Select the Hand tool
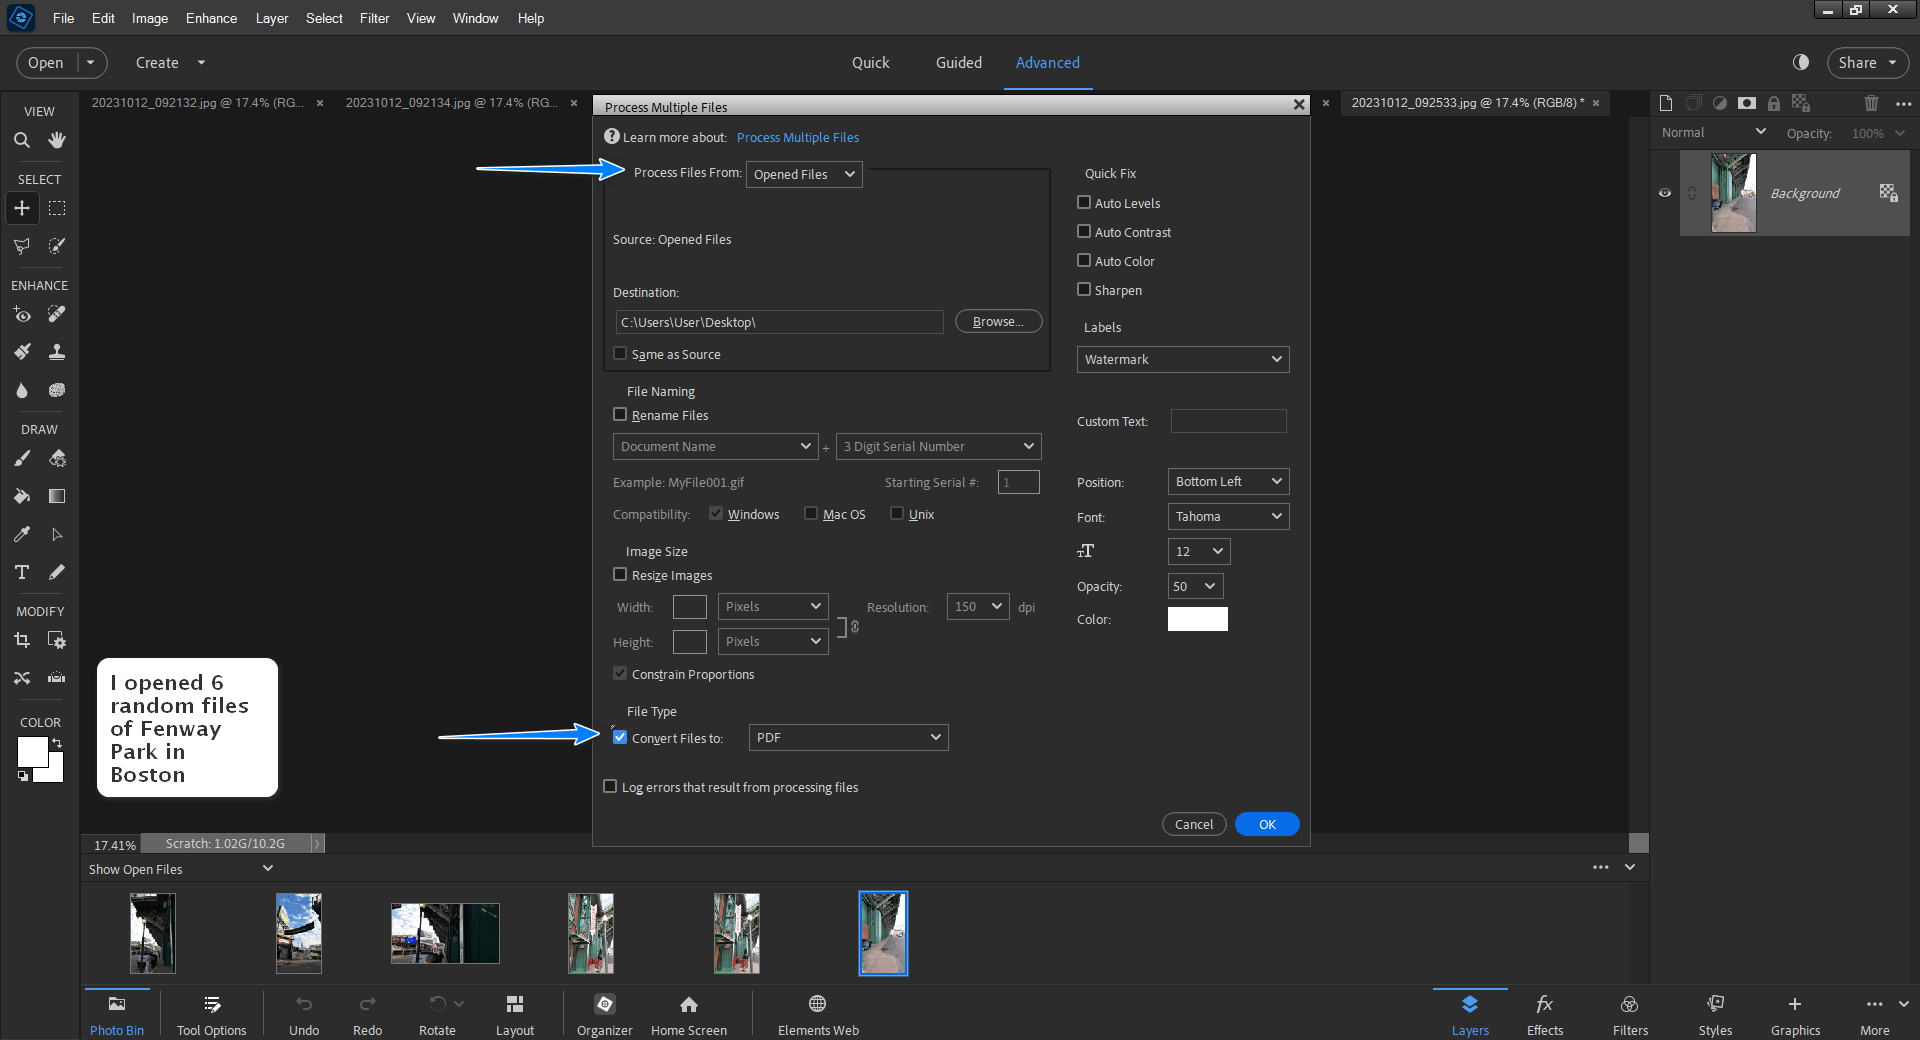1920x1040 pixels. pos(56,140)
